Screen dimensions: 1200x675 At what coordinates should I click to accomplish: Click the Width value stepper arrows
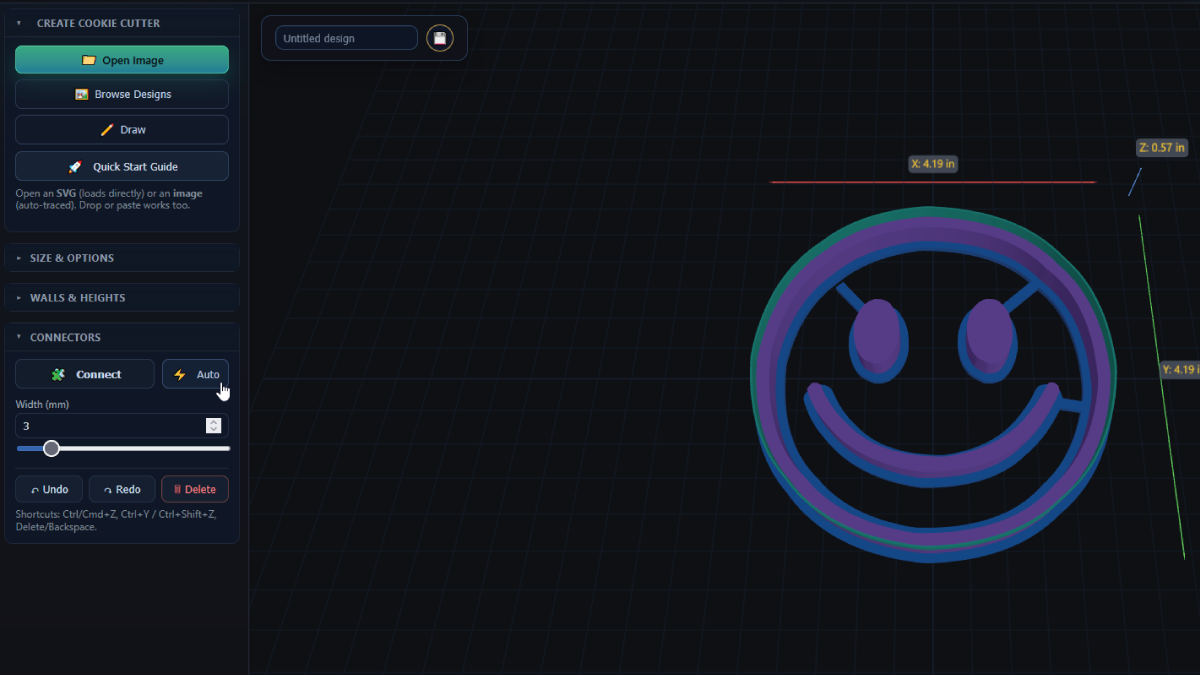pos(213,426)
